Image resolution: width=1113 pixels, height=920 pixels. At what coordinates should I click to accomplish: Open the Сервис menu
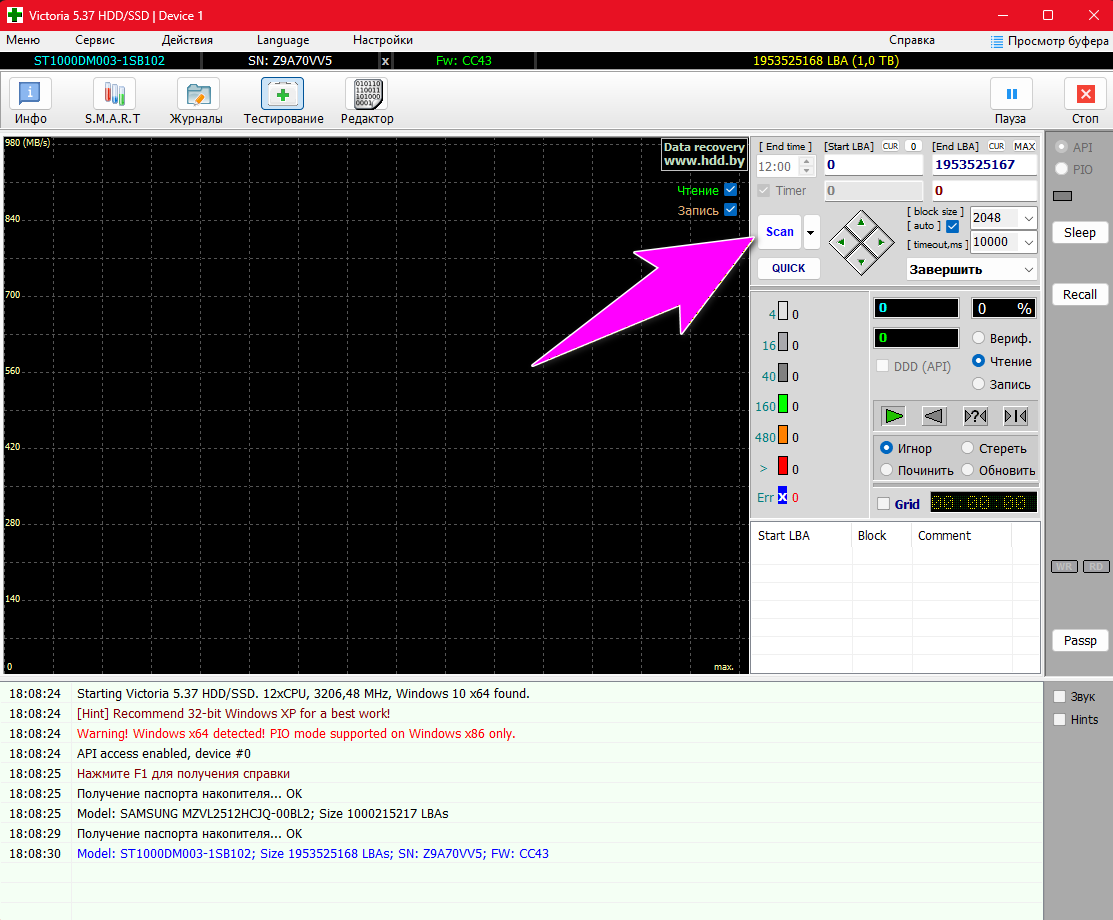click(x=95, y=40)
